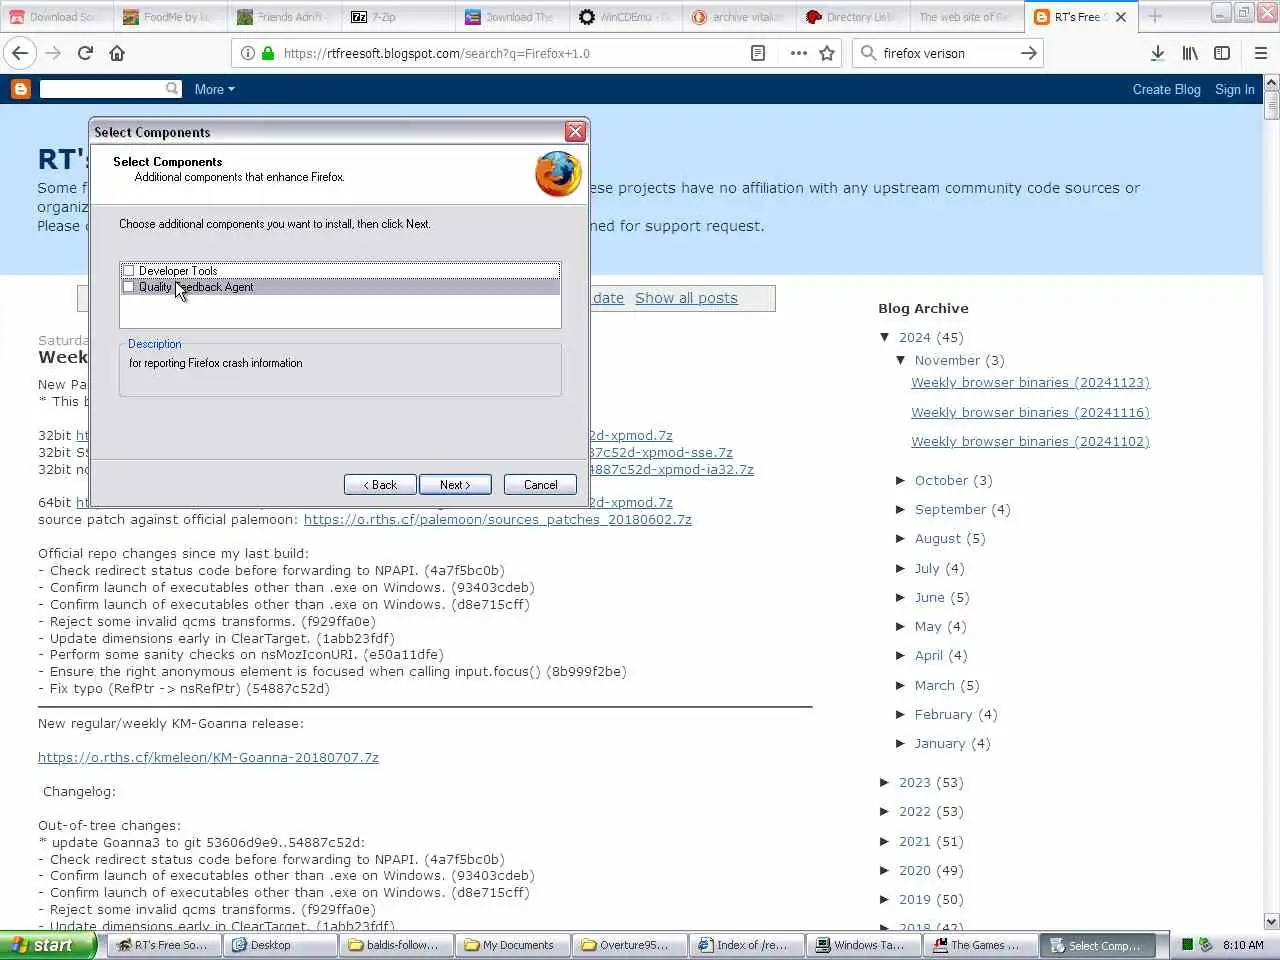
Task: Check the Developer Tools checkbox
Action: (x=128, y=271)
